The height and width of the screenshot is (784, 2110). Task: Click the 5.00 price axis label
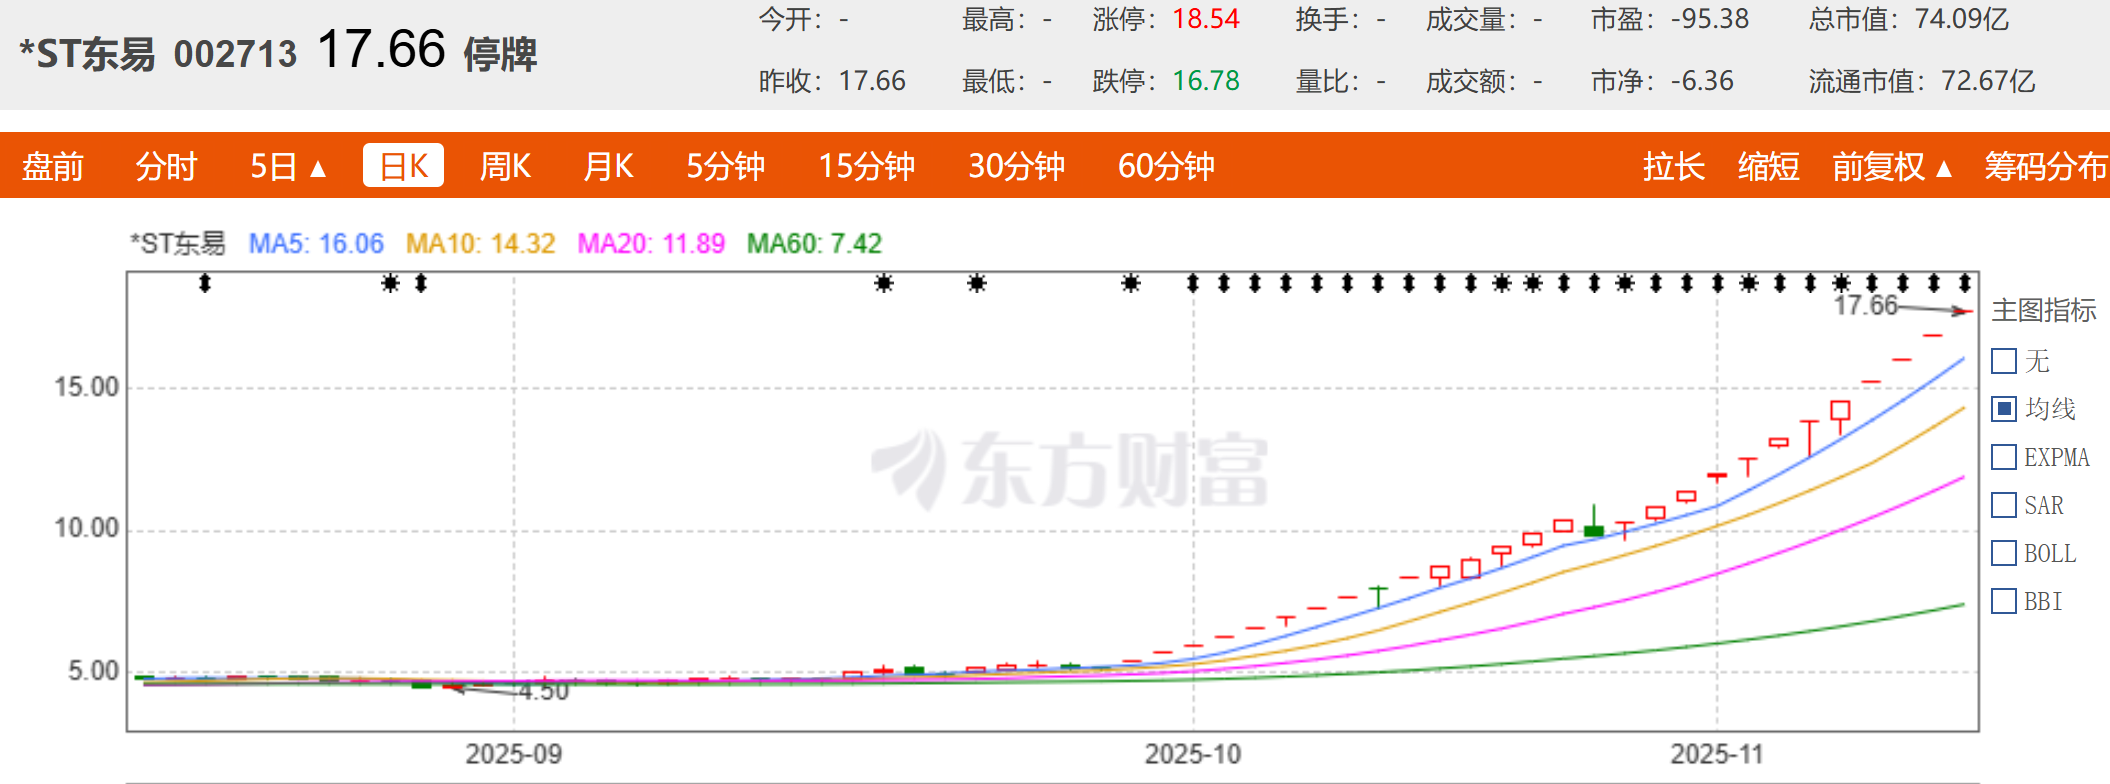point(94,671)
